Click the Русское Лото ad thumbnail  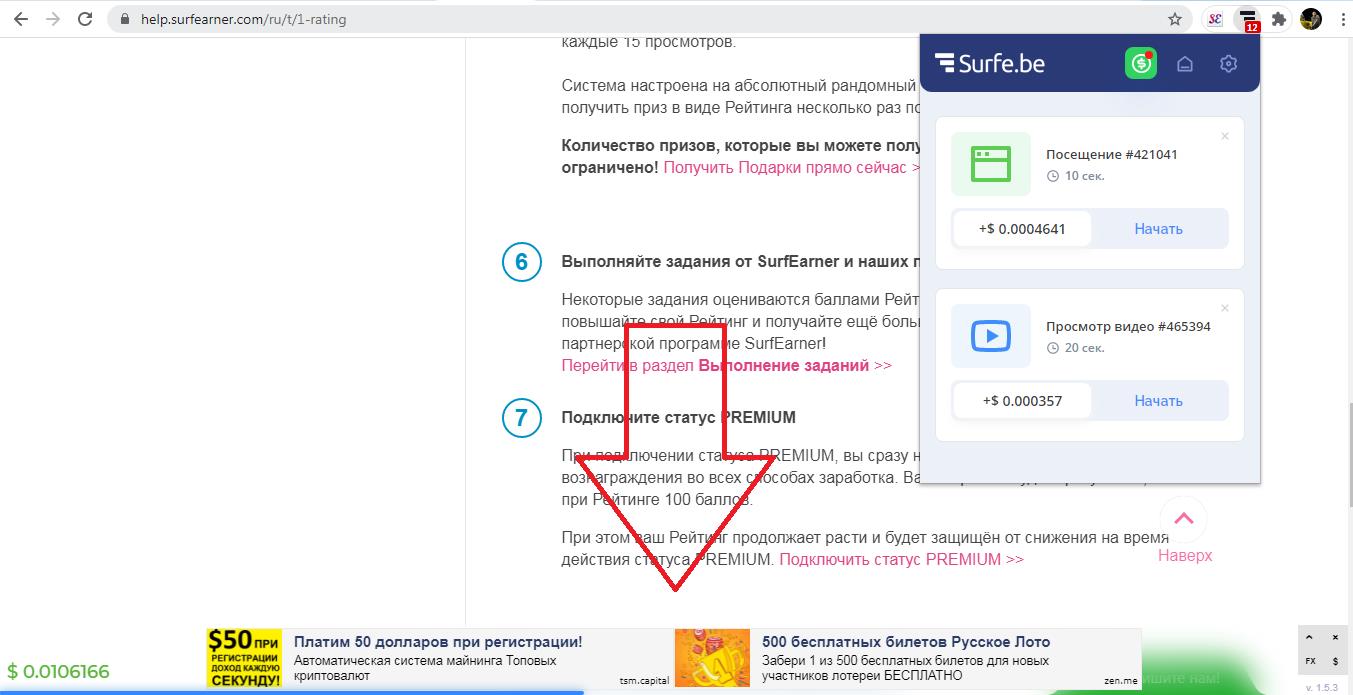(712, 658)
